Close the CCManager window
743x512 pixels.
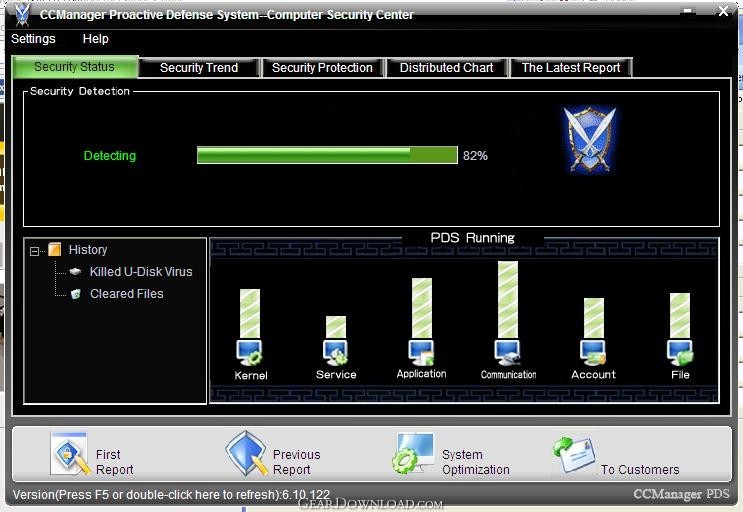click(723, 11)
